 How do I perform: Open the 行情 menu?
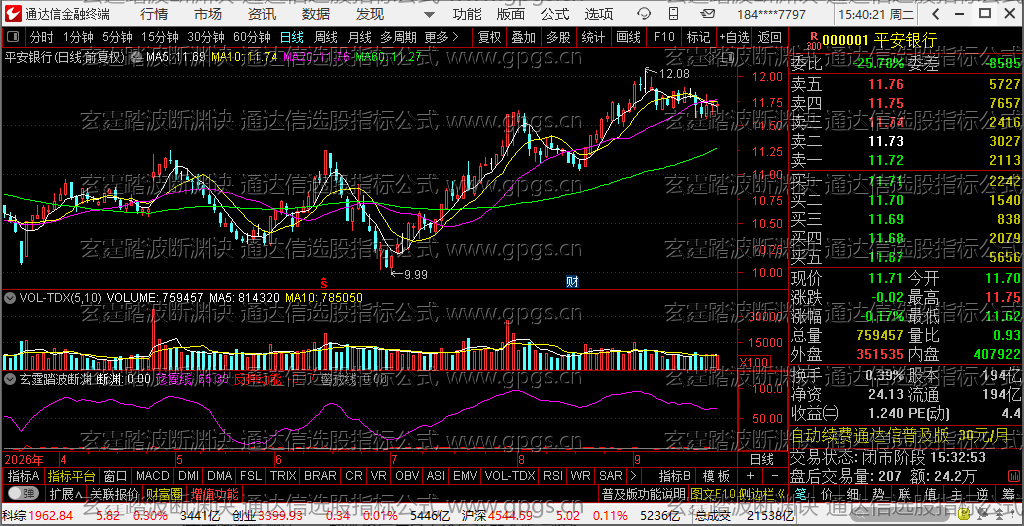pyautogui.click(x=153, y=14)
